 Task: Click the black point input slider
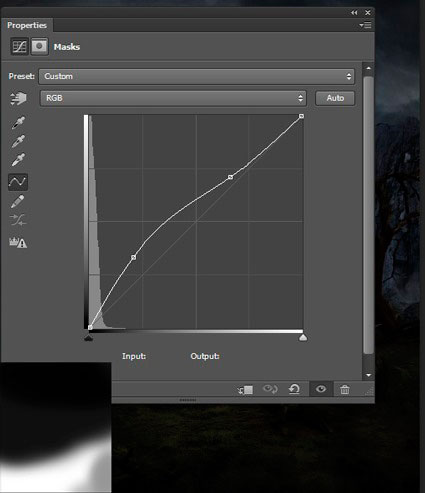[x=88, y=338]
